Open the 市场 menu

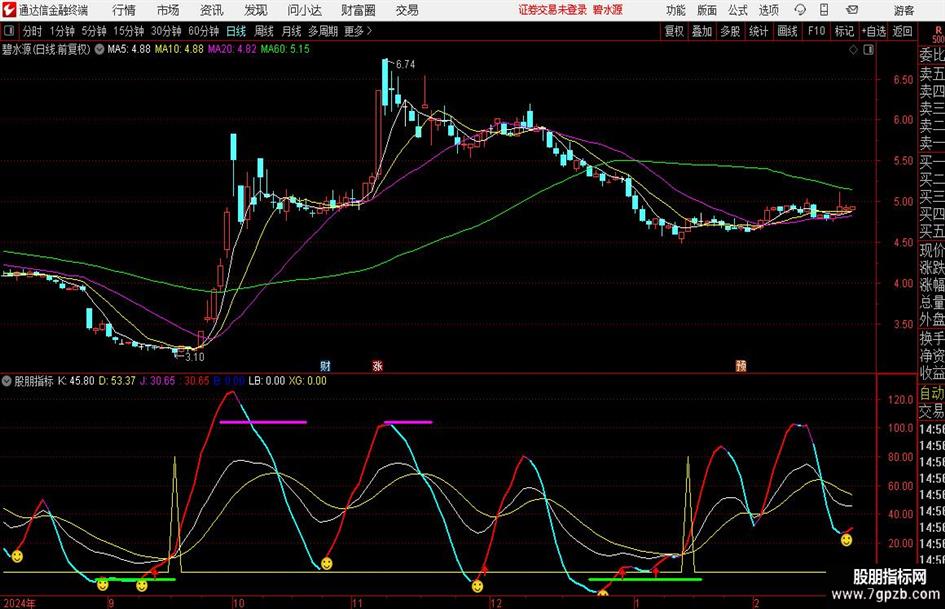click(168, 10)
